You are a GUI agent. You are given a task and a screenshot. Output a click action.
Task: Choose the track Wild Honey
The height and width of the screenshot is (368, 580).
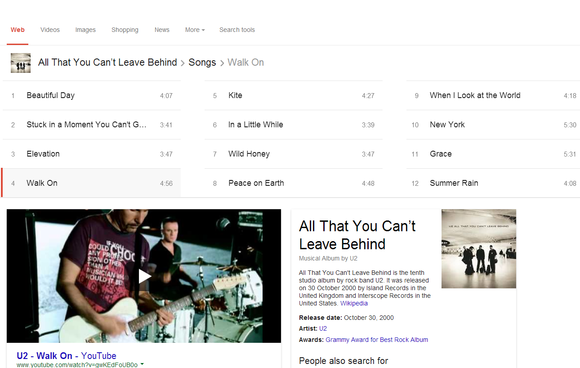(x=293, y=154)
